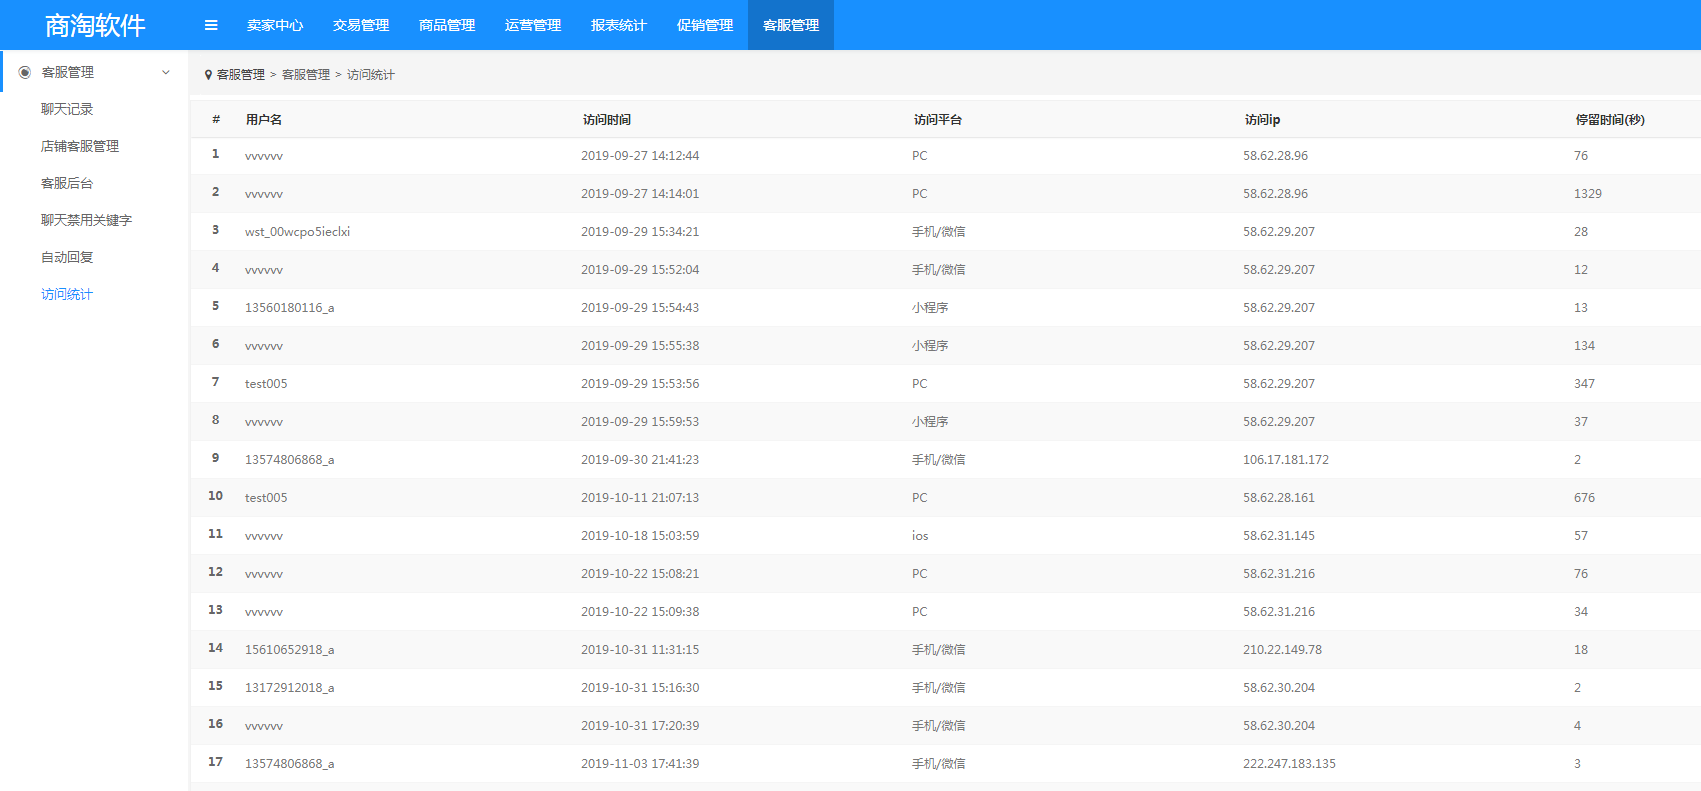The image size is (1701, 791).
Task: Click the 客服管理 sidebar circle icon
Action: [x=25, y=72]
